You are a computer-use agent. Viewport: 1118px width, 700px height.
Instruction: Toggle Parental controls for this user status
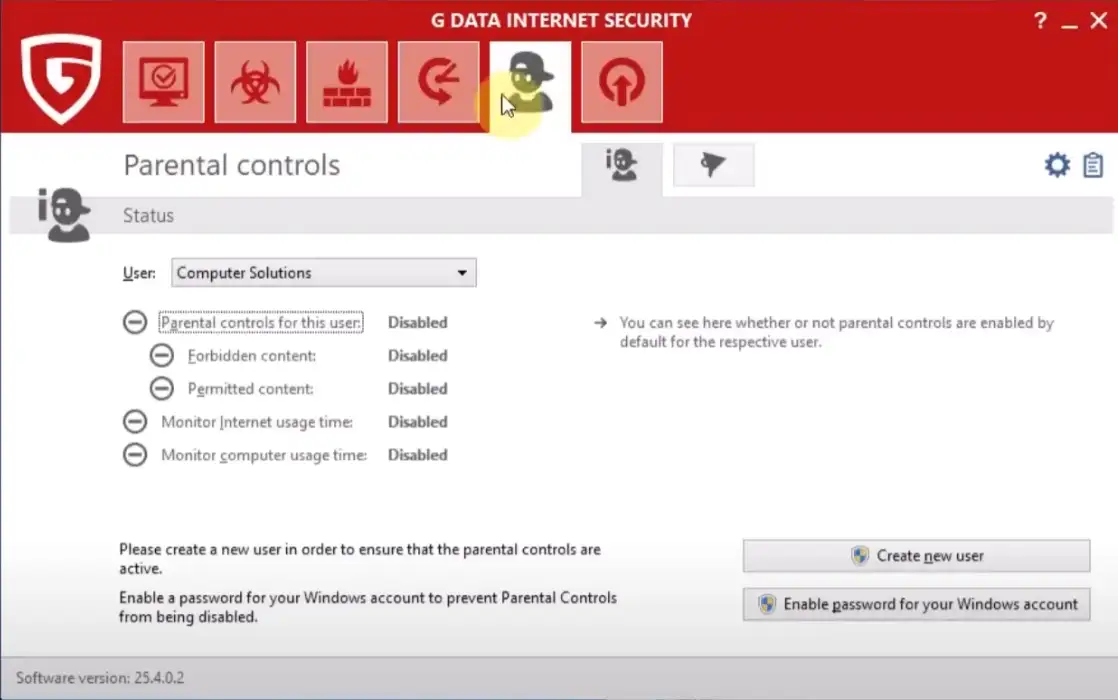point(134,323)
